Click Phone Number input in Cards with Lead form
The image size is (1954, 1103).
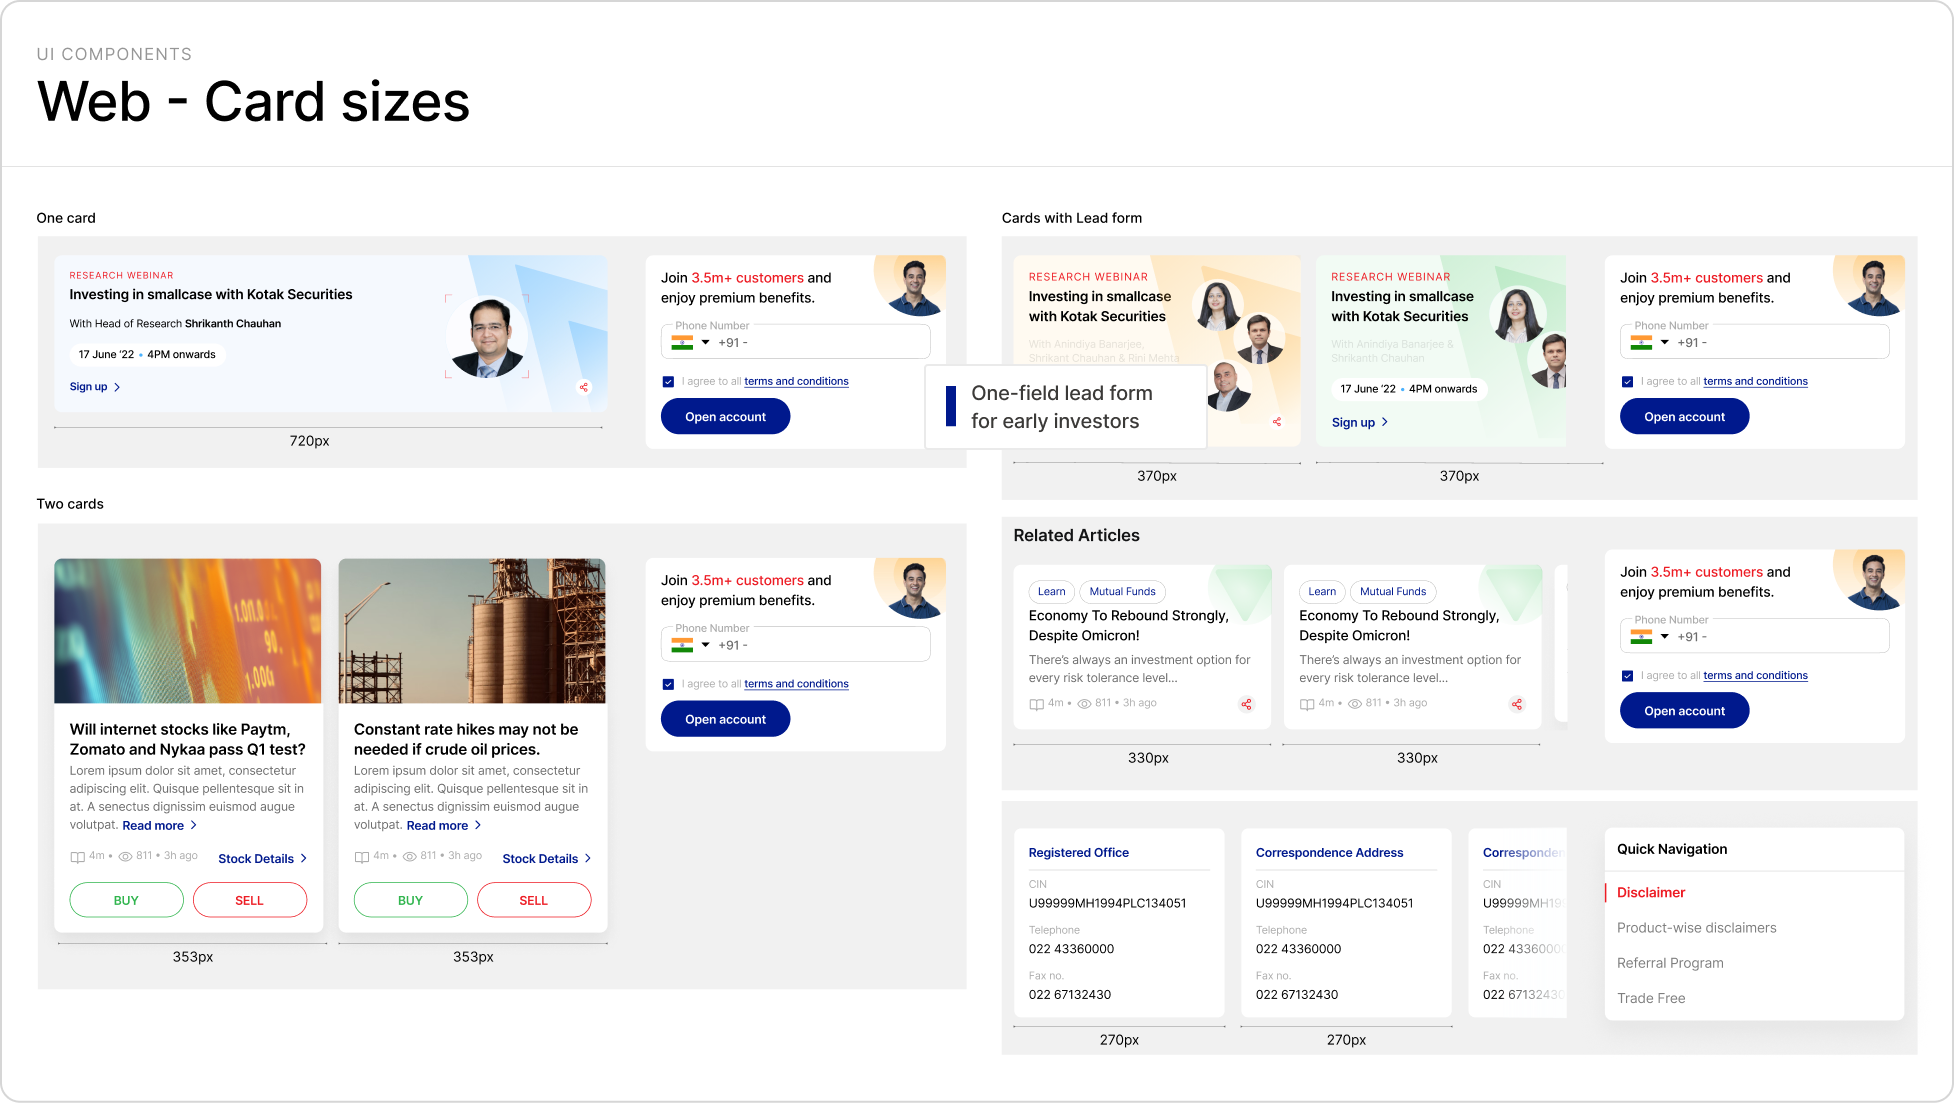pos(1754,342)
